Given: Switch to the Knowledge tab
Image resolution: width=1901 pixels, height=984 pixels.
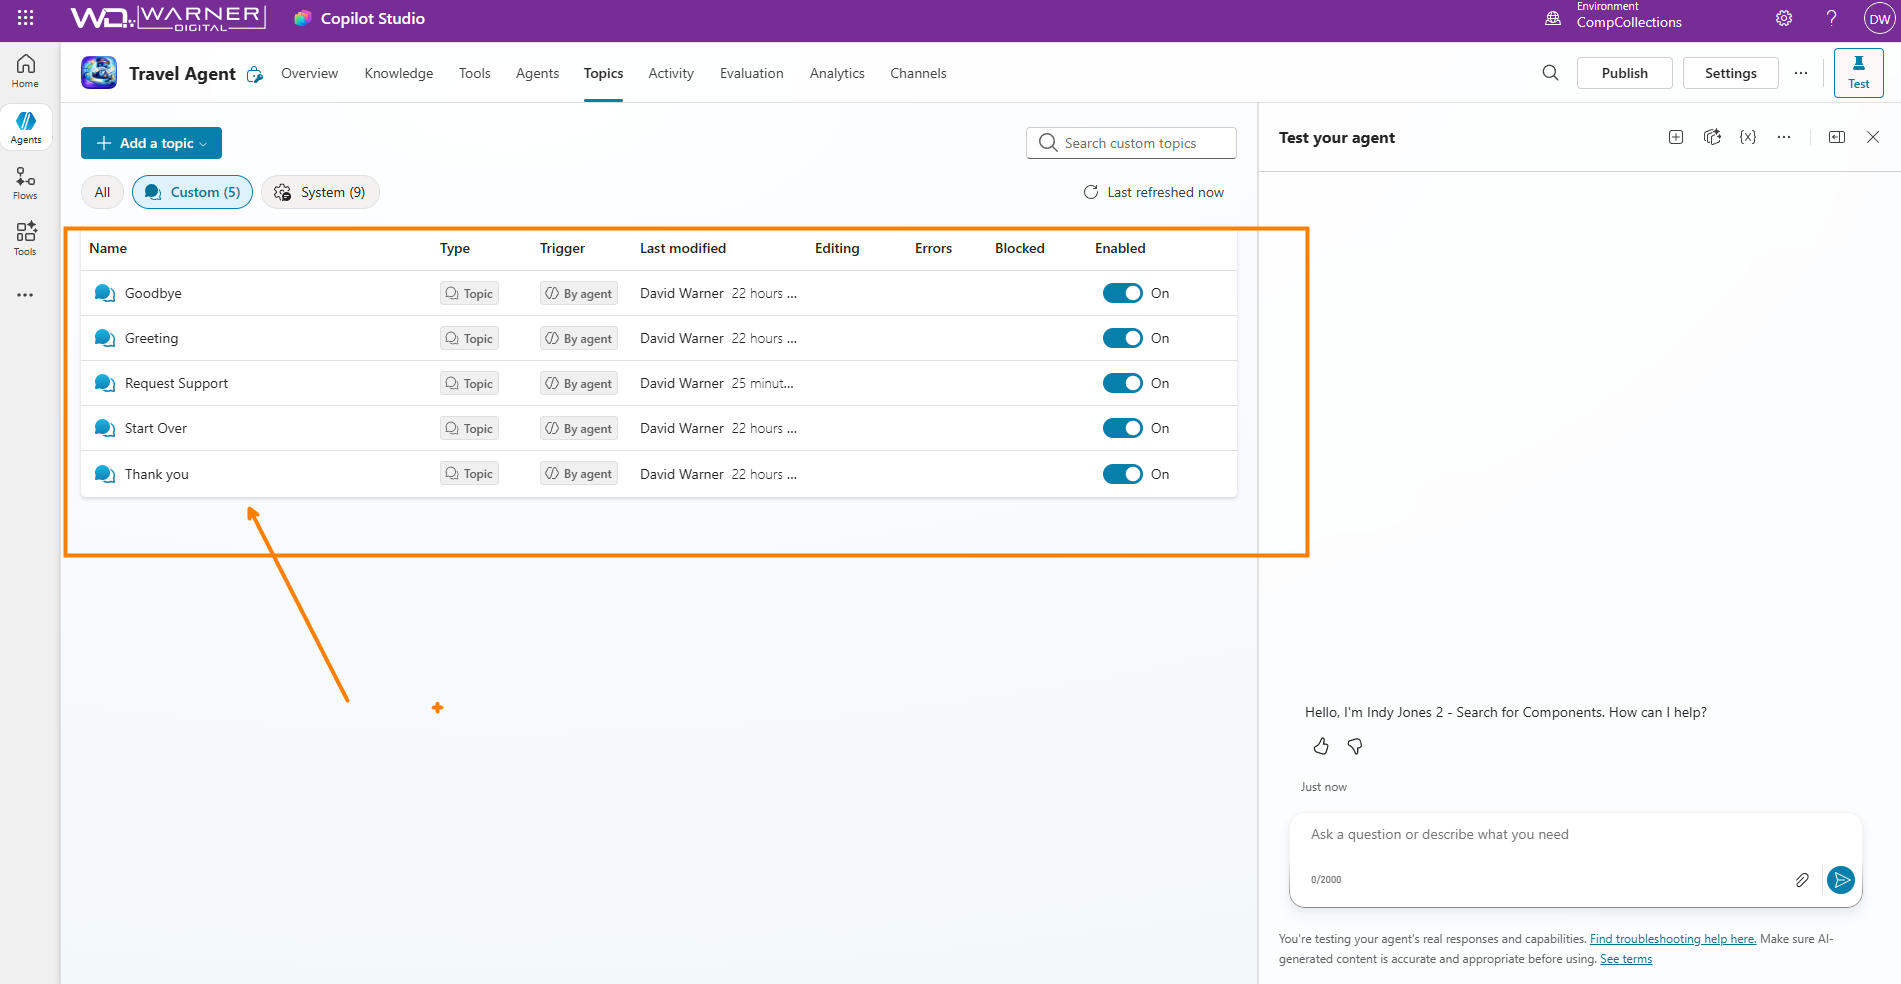Looking at the screenshot, I should point(398,73).
